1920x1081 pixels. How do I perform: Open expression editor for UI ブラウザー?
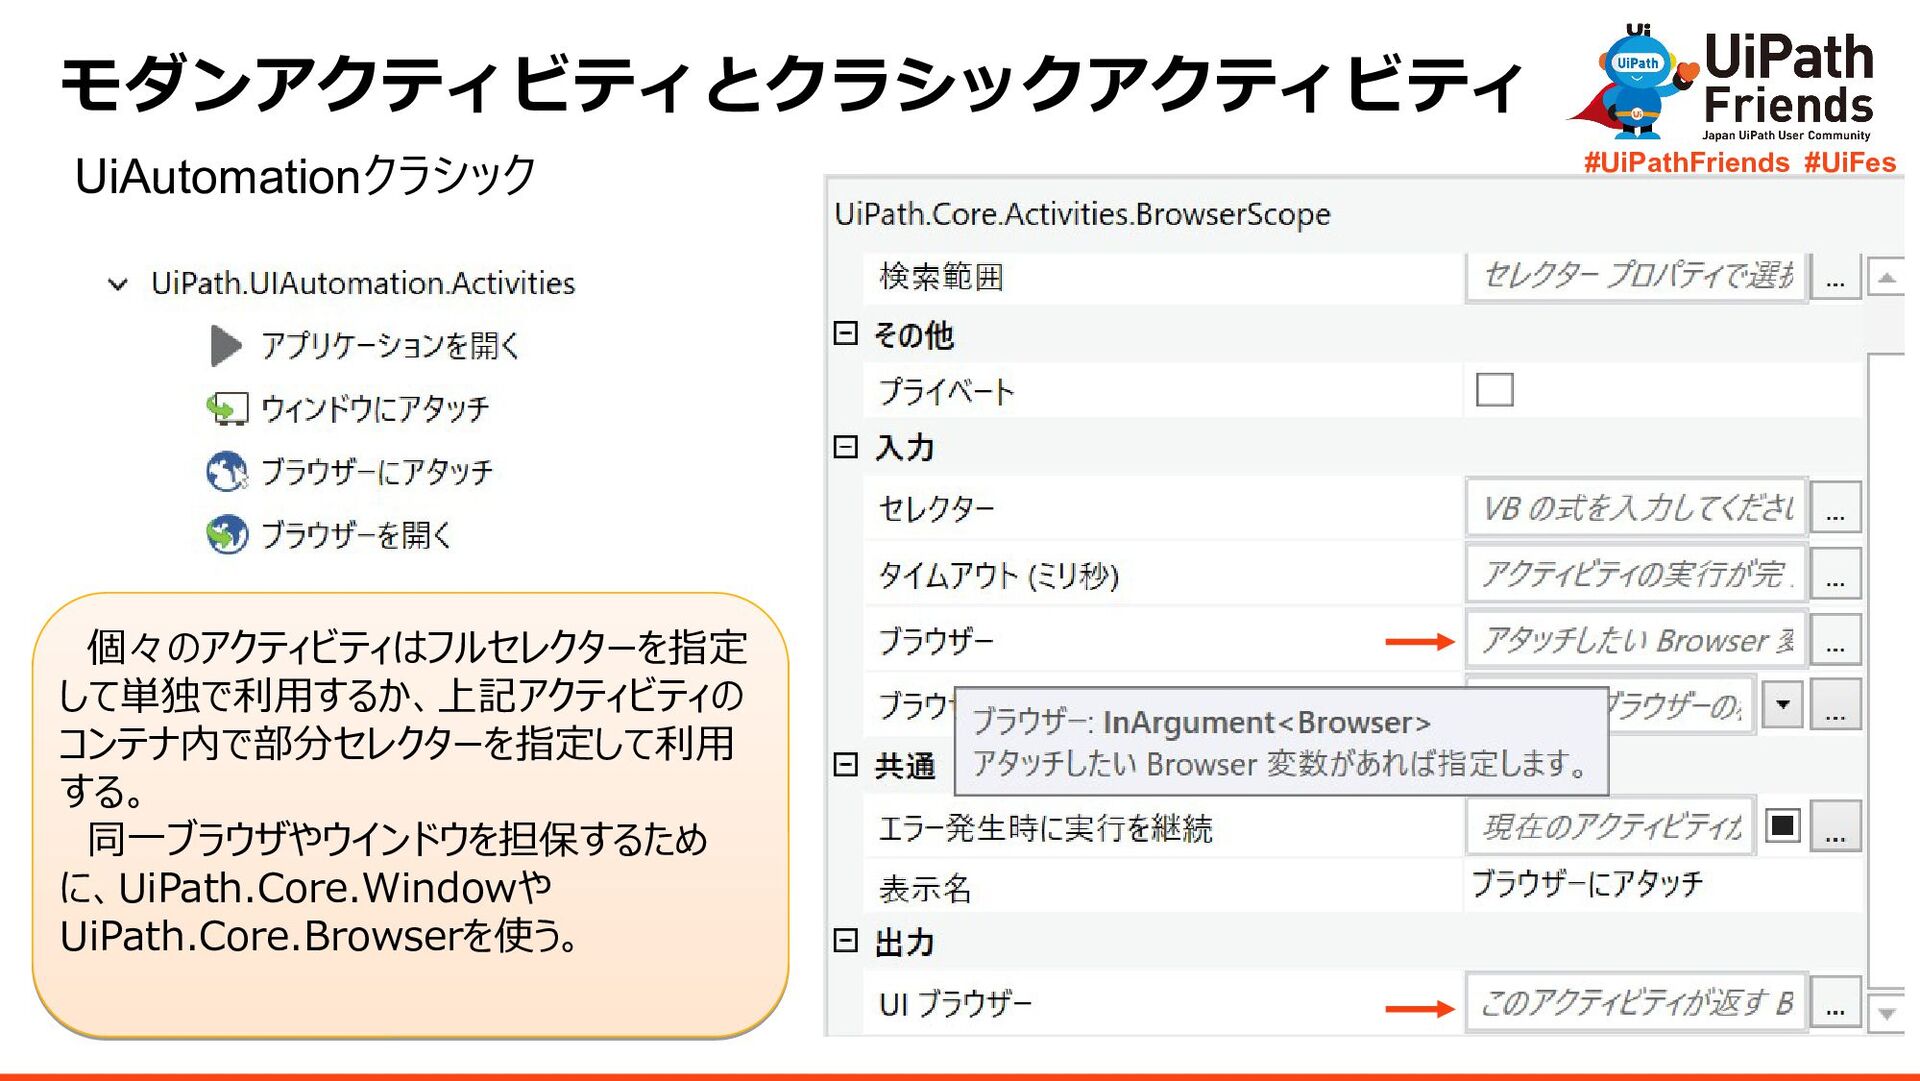(1835, 1002)
